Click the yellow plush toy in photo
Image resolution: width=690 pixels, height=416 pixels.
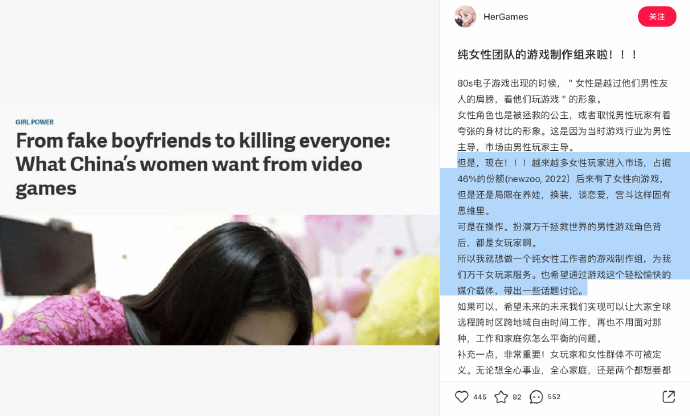(x=397, y=300)
